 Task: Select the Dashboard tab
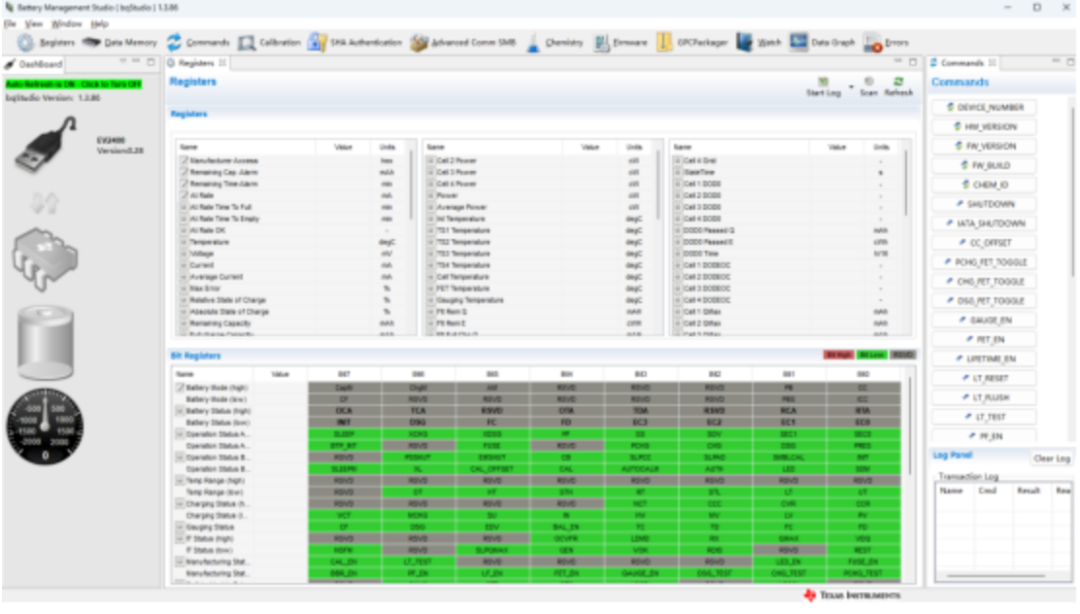pyautogui.click(x=34, y=64)
